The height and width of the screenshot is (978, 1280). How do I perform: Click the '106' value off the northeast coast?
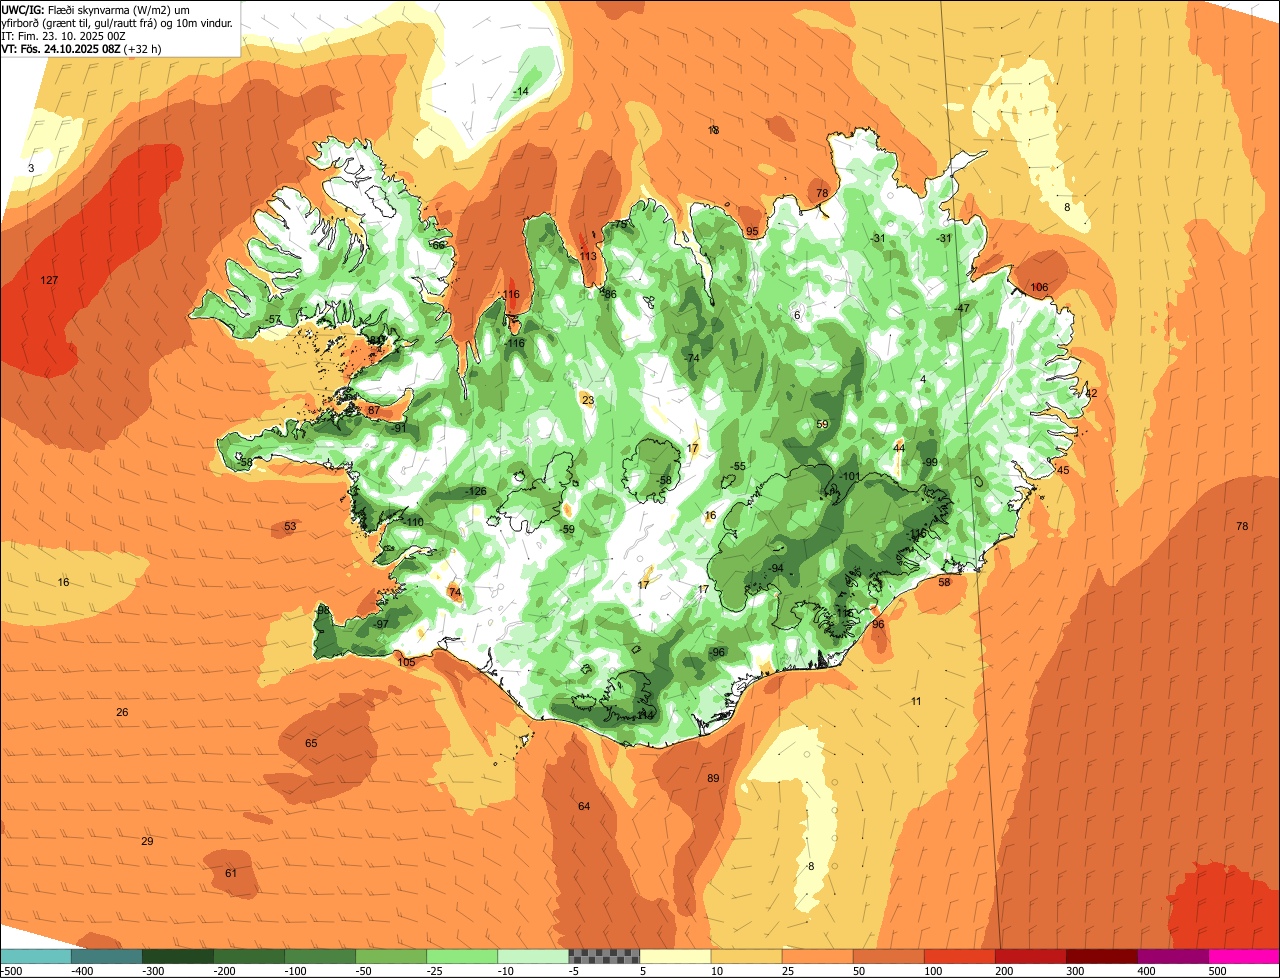click(1039, 288)
